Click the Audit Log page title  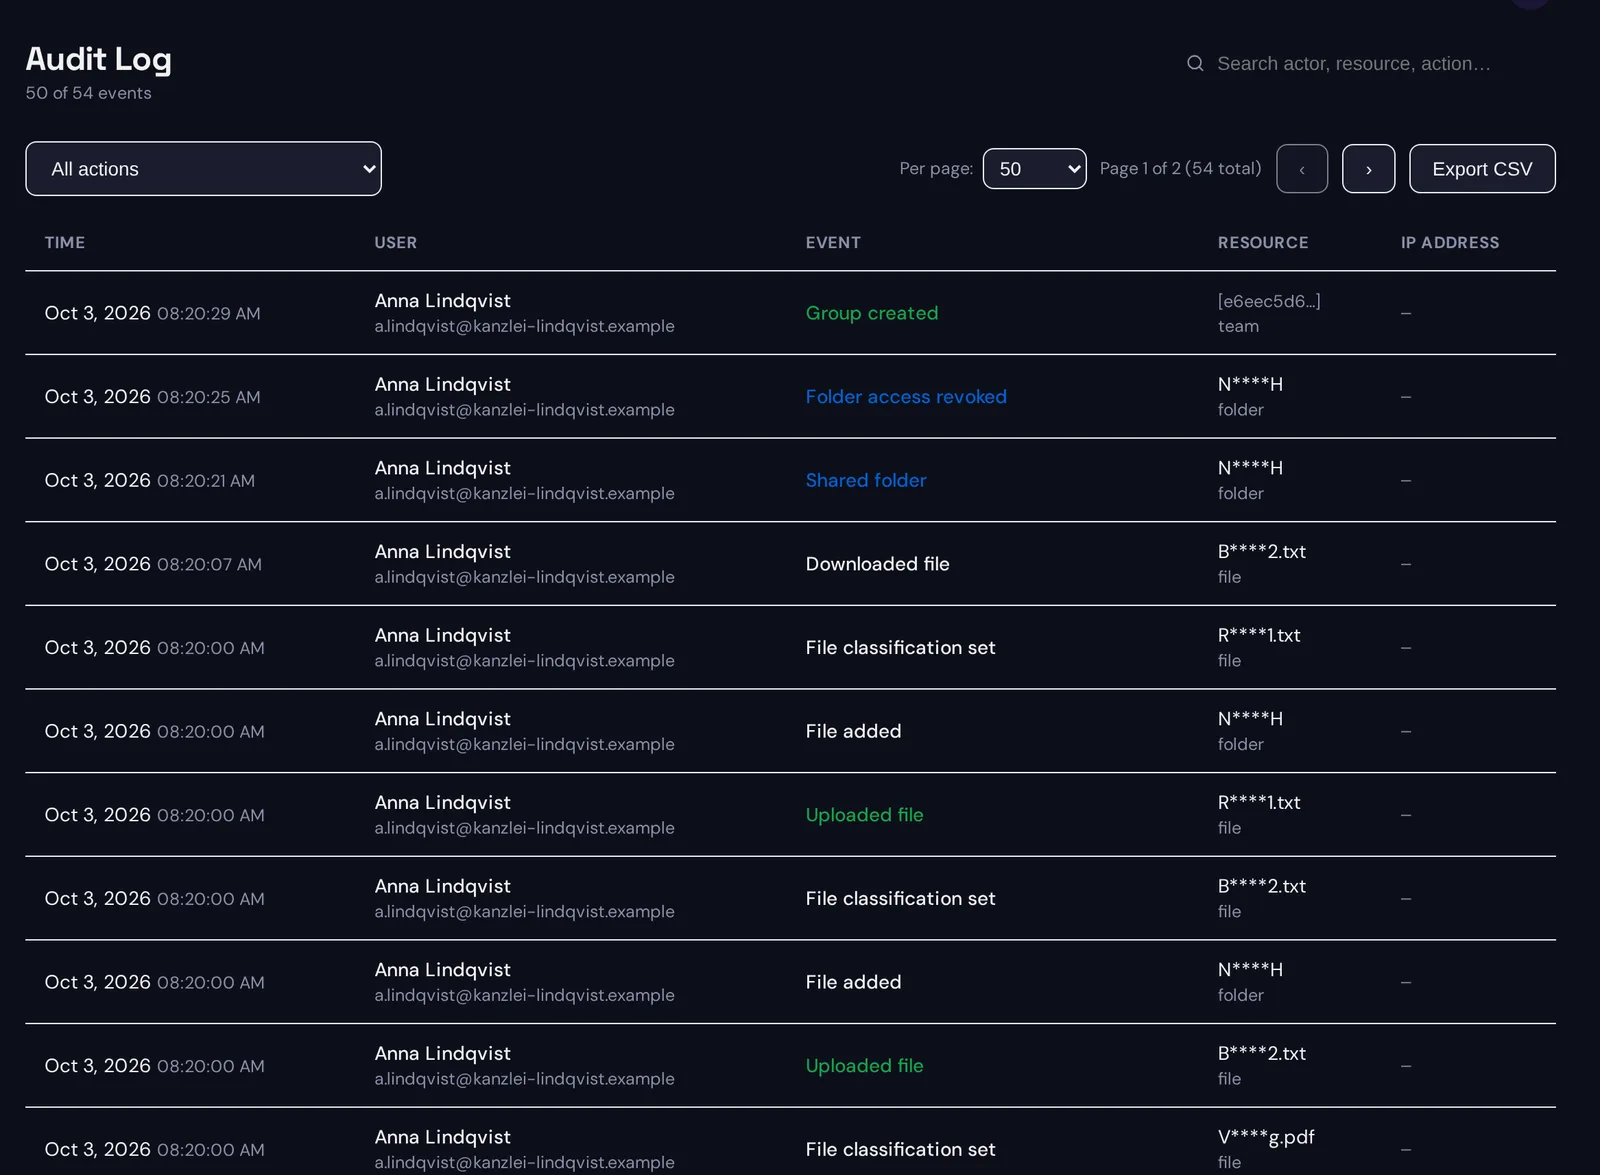coord(98,59)
